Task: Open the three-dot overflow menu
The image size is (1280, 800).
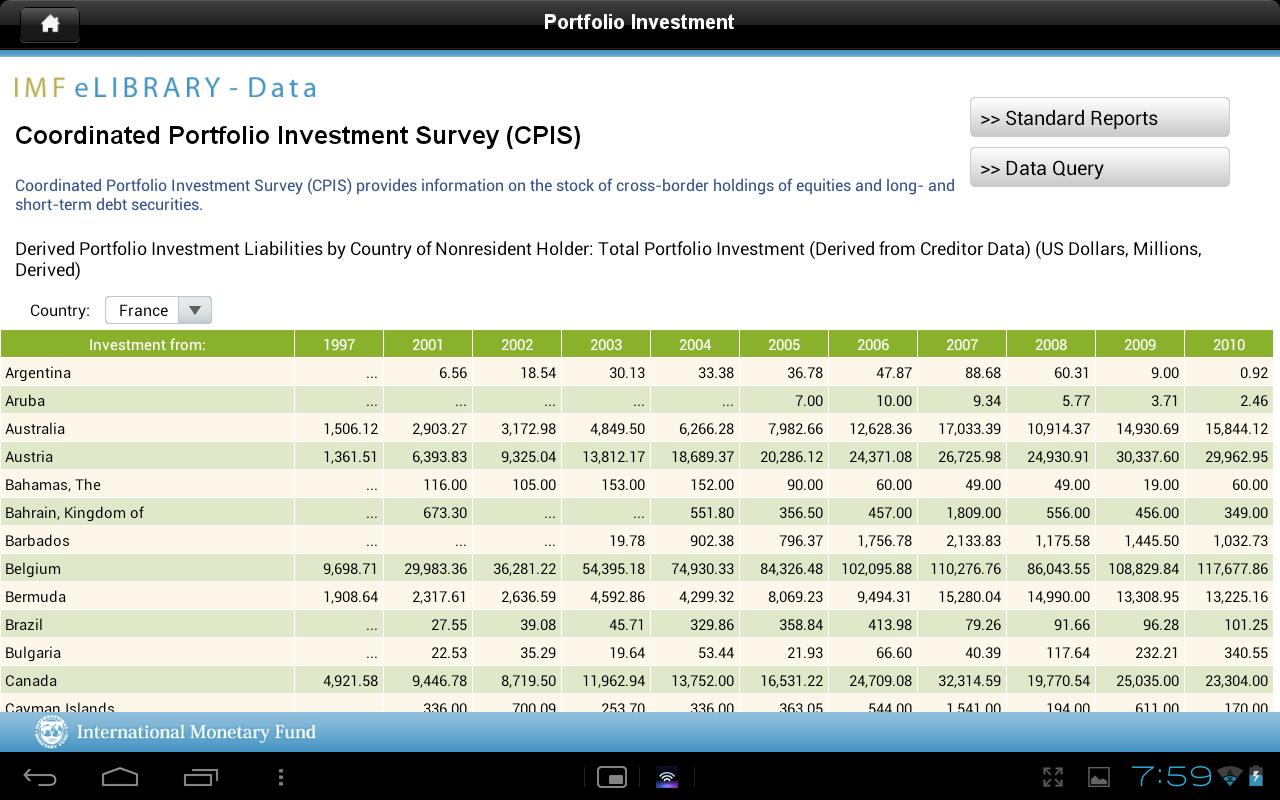Action: click(281, 777)
